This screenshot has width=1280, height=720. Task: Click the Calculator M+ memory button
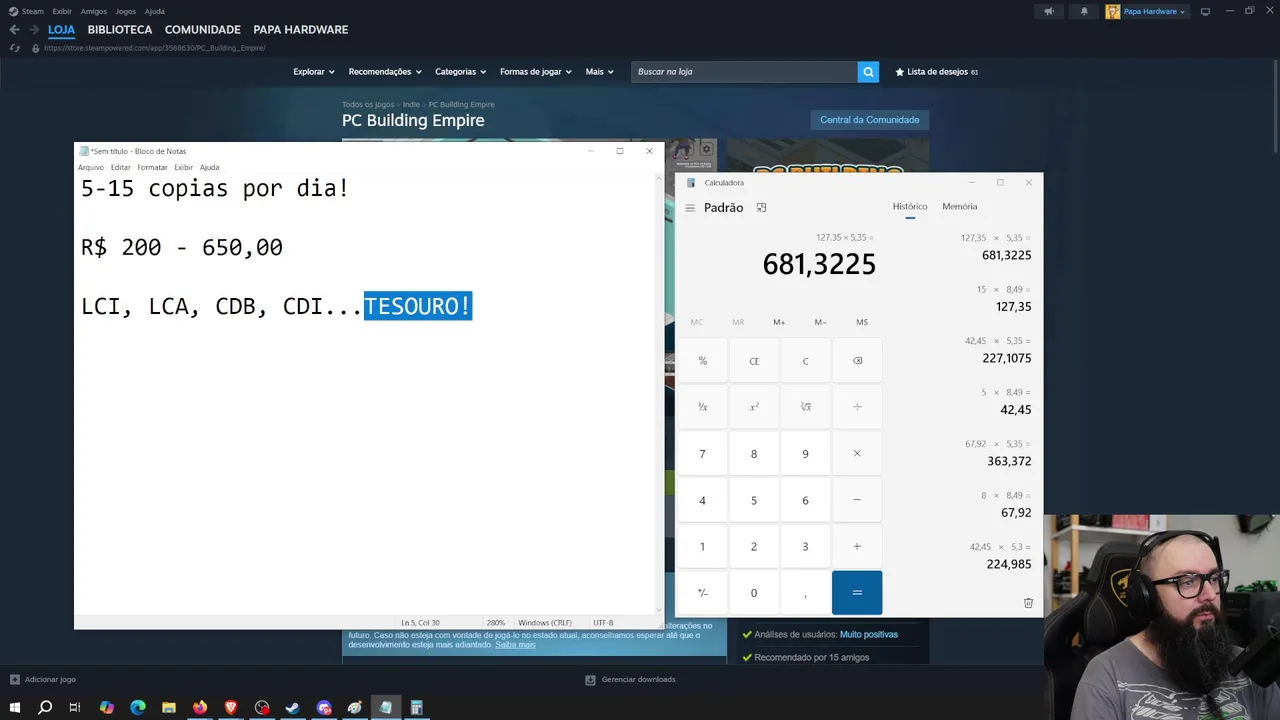click(779, 322)
